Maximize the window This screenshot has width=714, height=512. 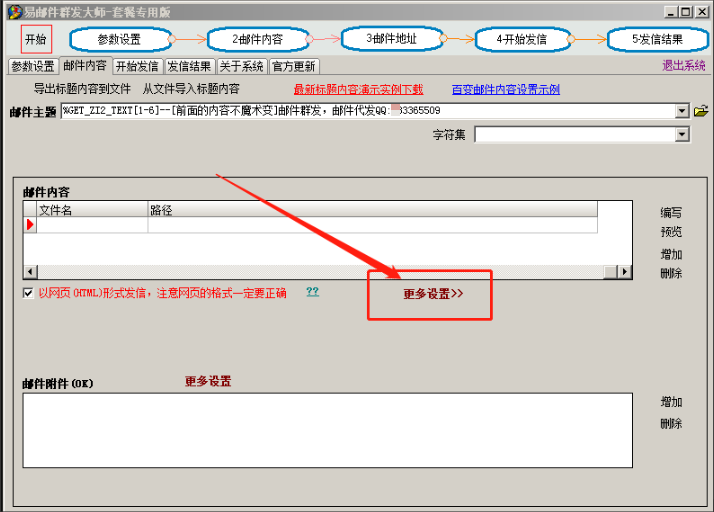tap(686, 12)
